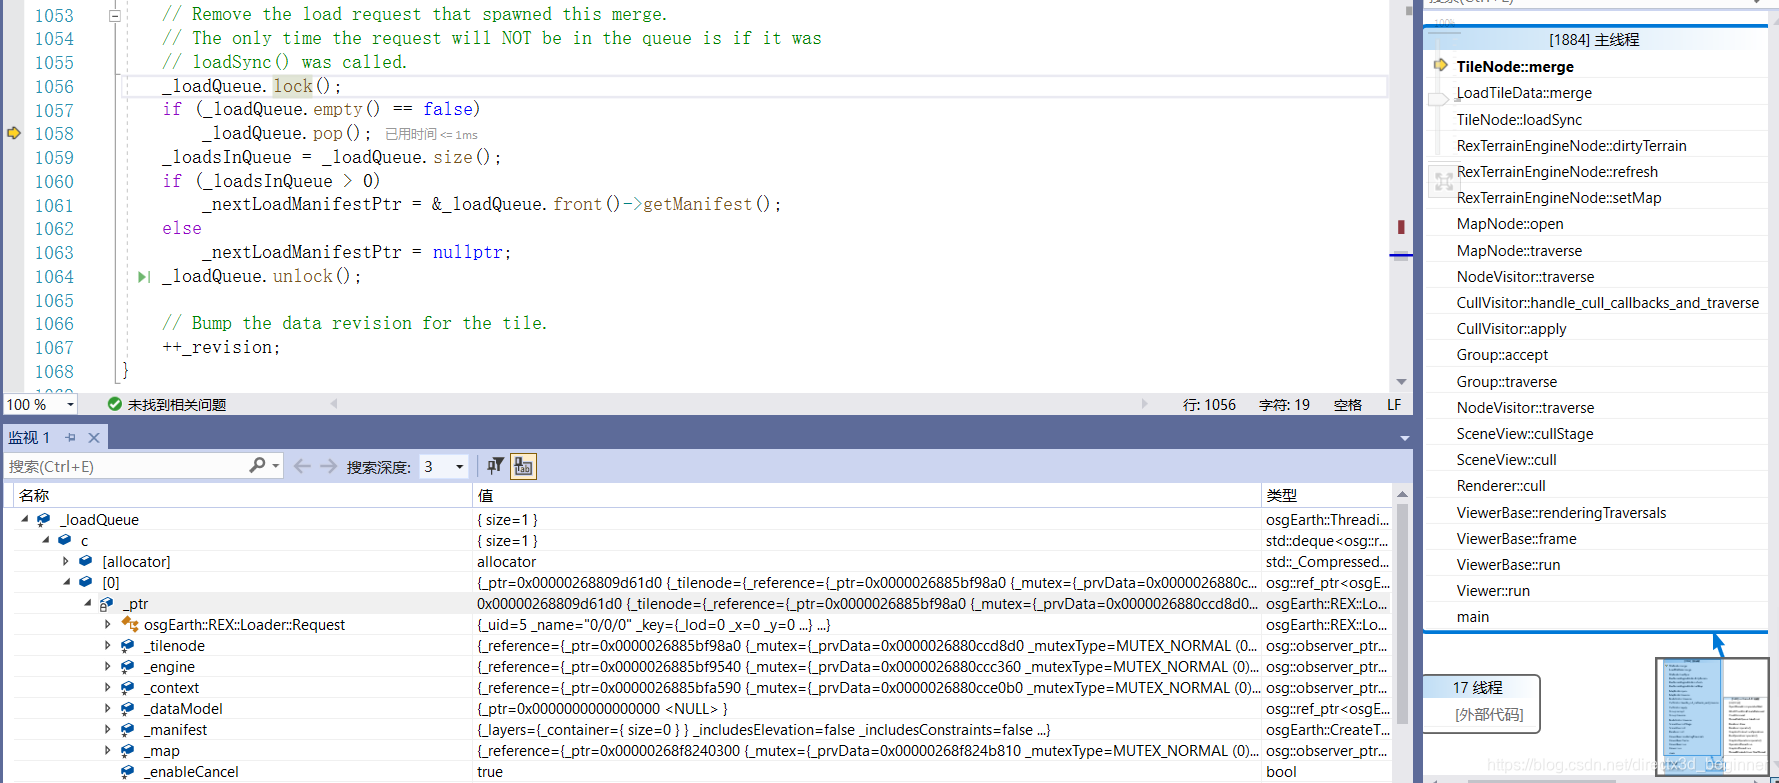This screenshot has height=783, width=1779.
Task: Select the main stack frame
Action: [1472, 617]
